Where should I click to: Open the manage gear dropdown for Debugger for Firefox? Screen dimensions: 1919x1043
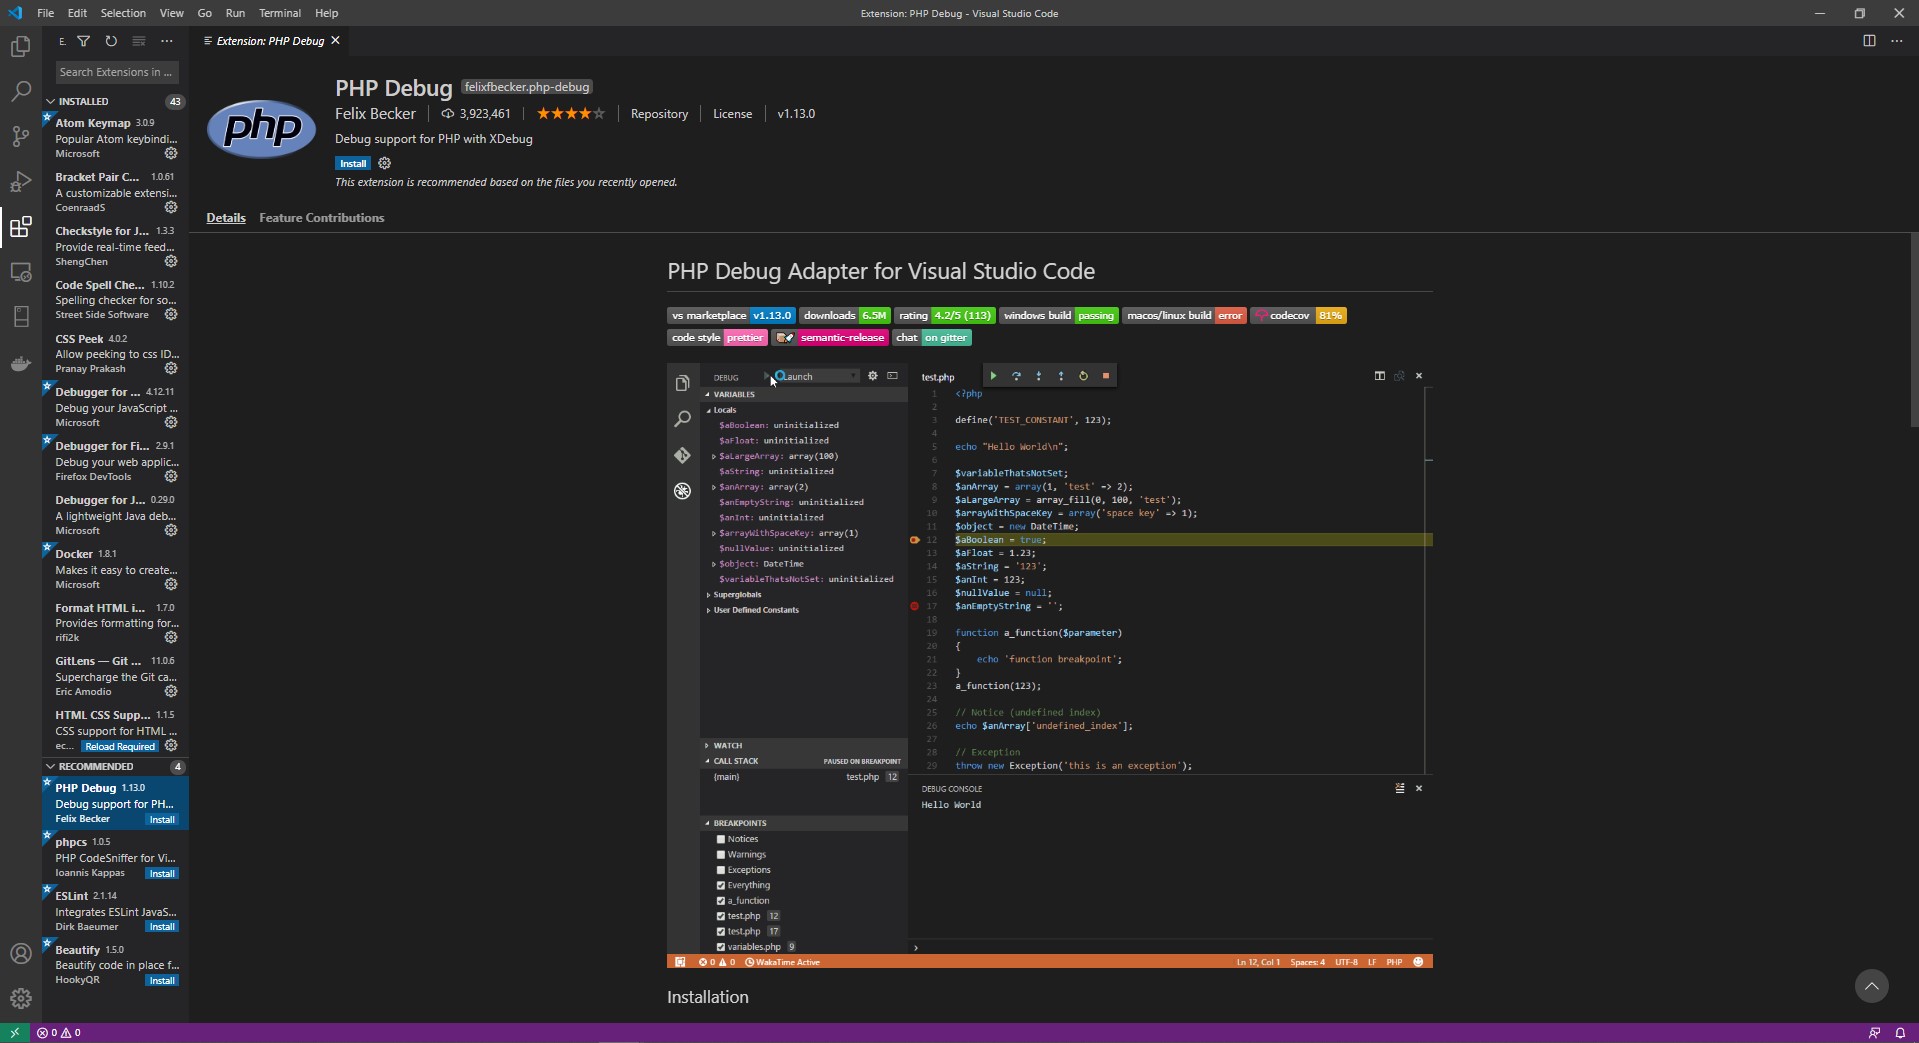(171, 477)
